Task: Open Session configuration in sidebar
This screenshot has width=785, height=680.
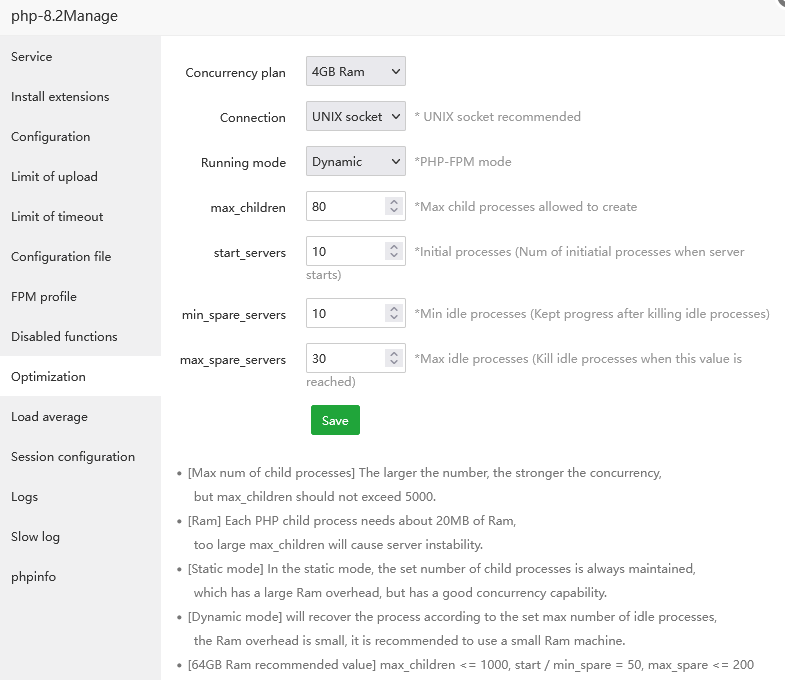Action: [x=73, y=457]
